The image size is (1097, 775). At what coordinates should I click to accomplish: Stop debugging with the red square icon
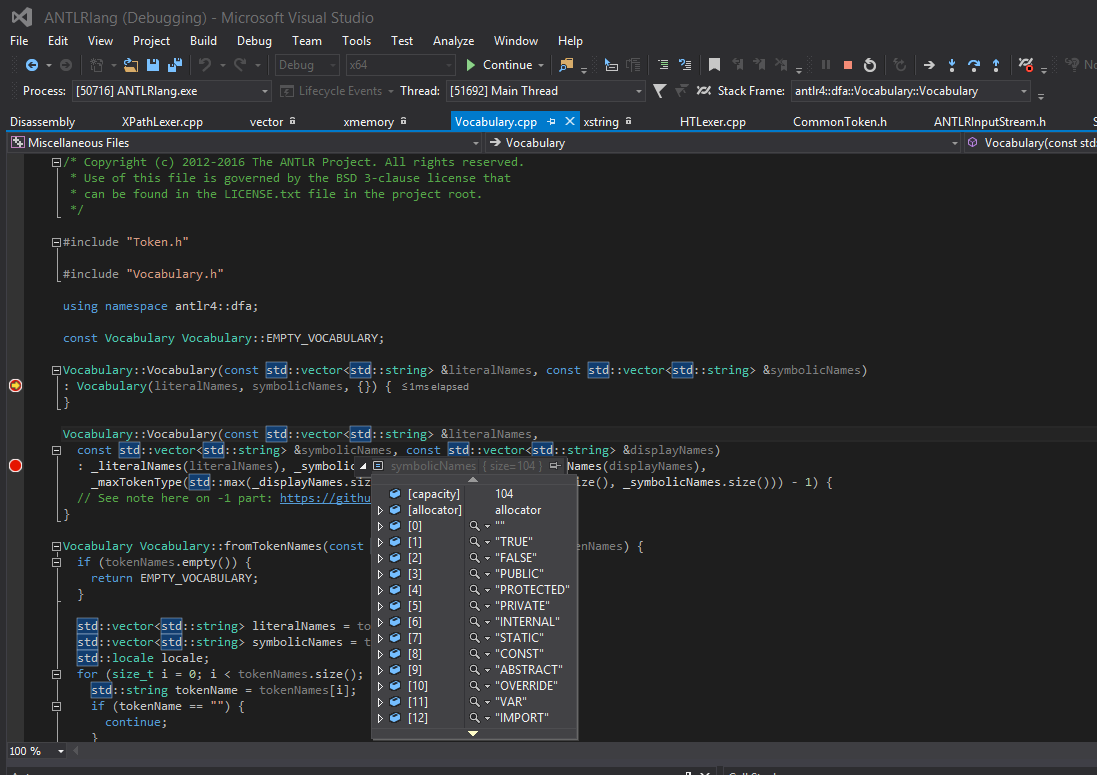848,65
